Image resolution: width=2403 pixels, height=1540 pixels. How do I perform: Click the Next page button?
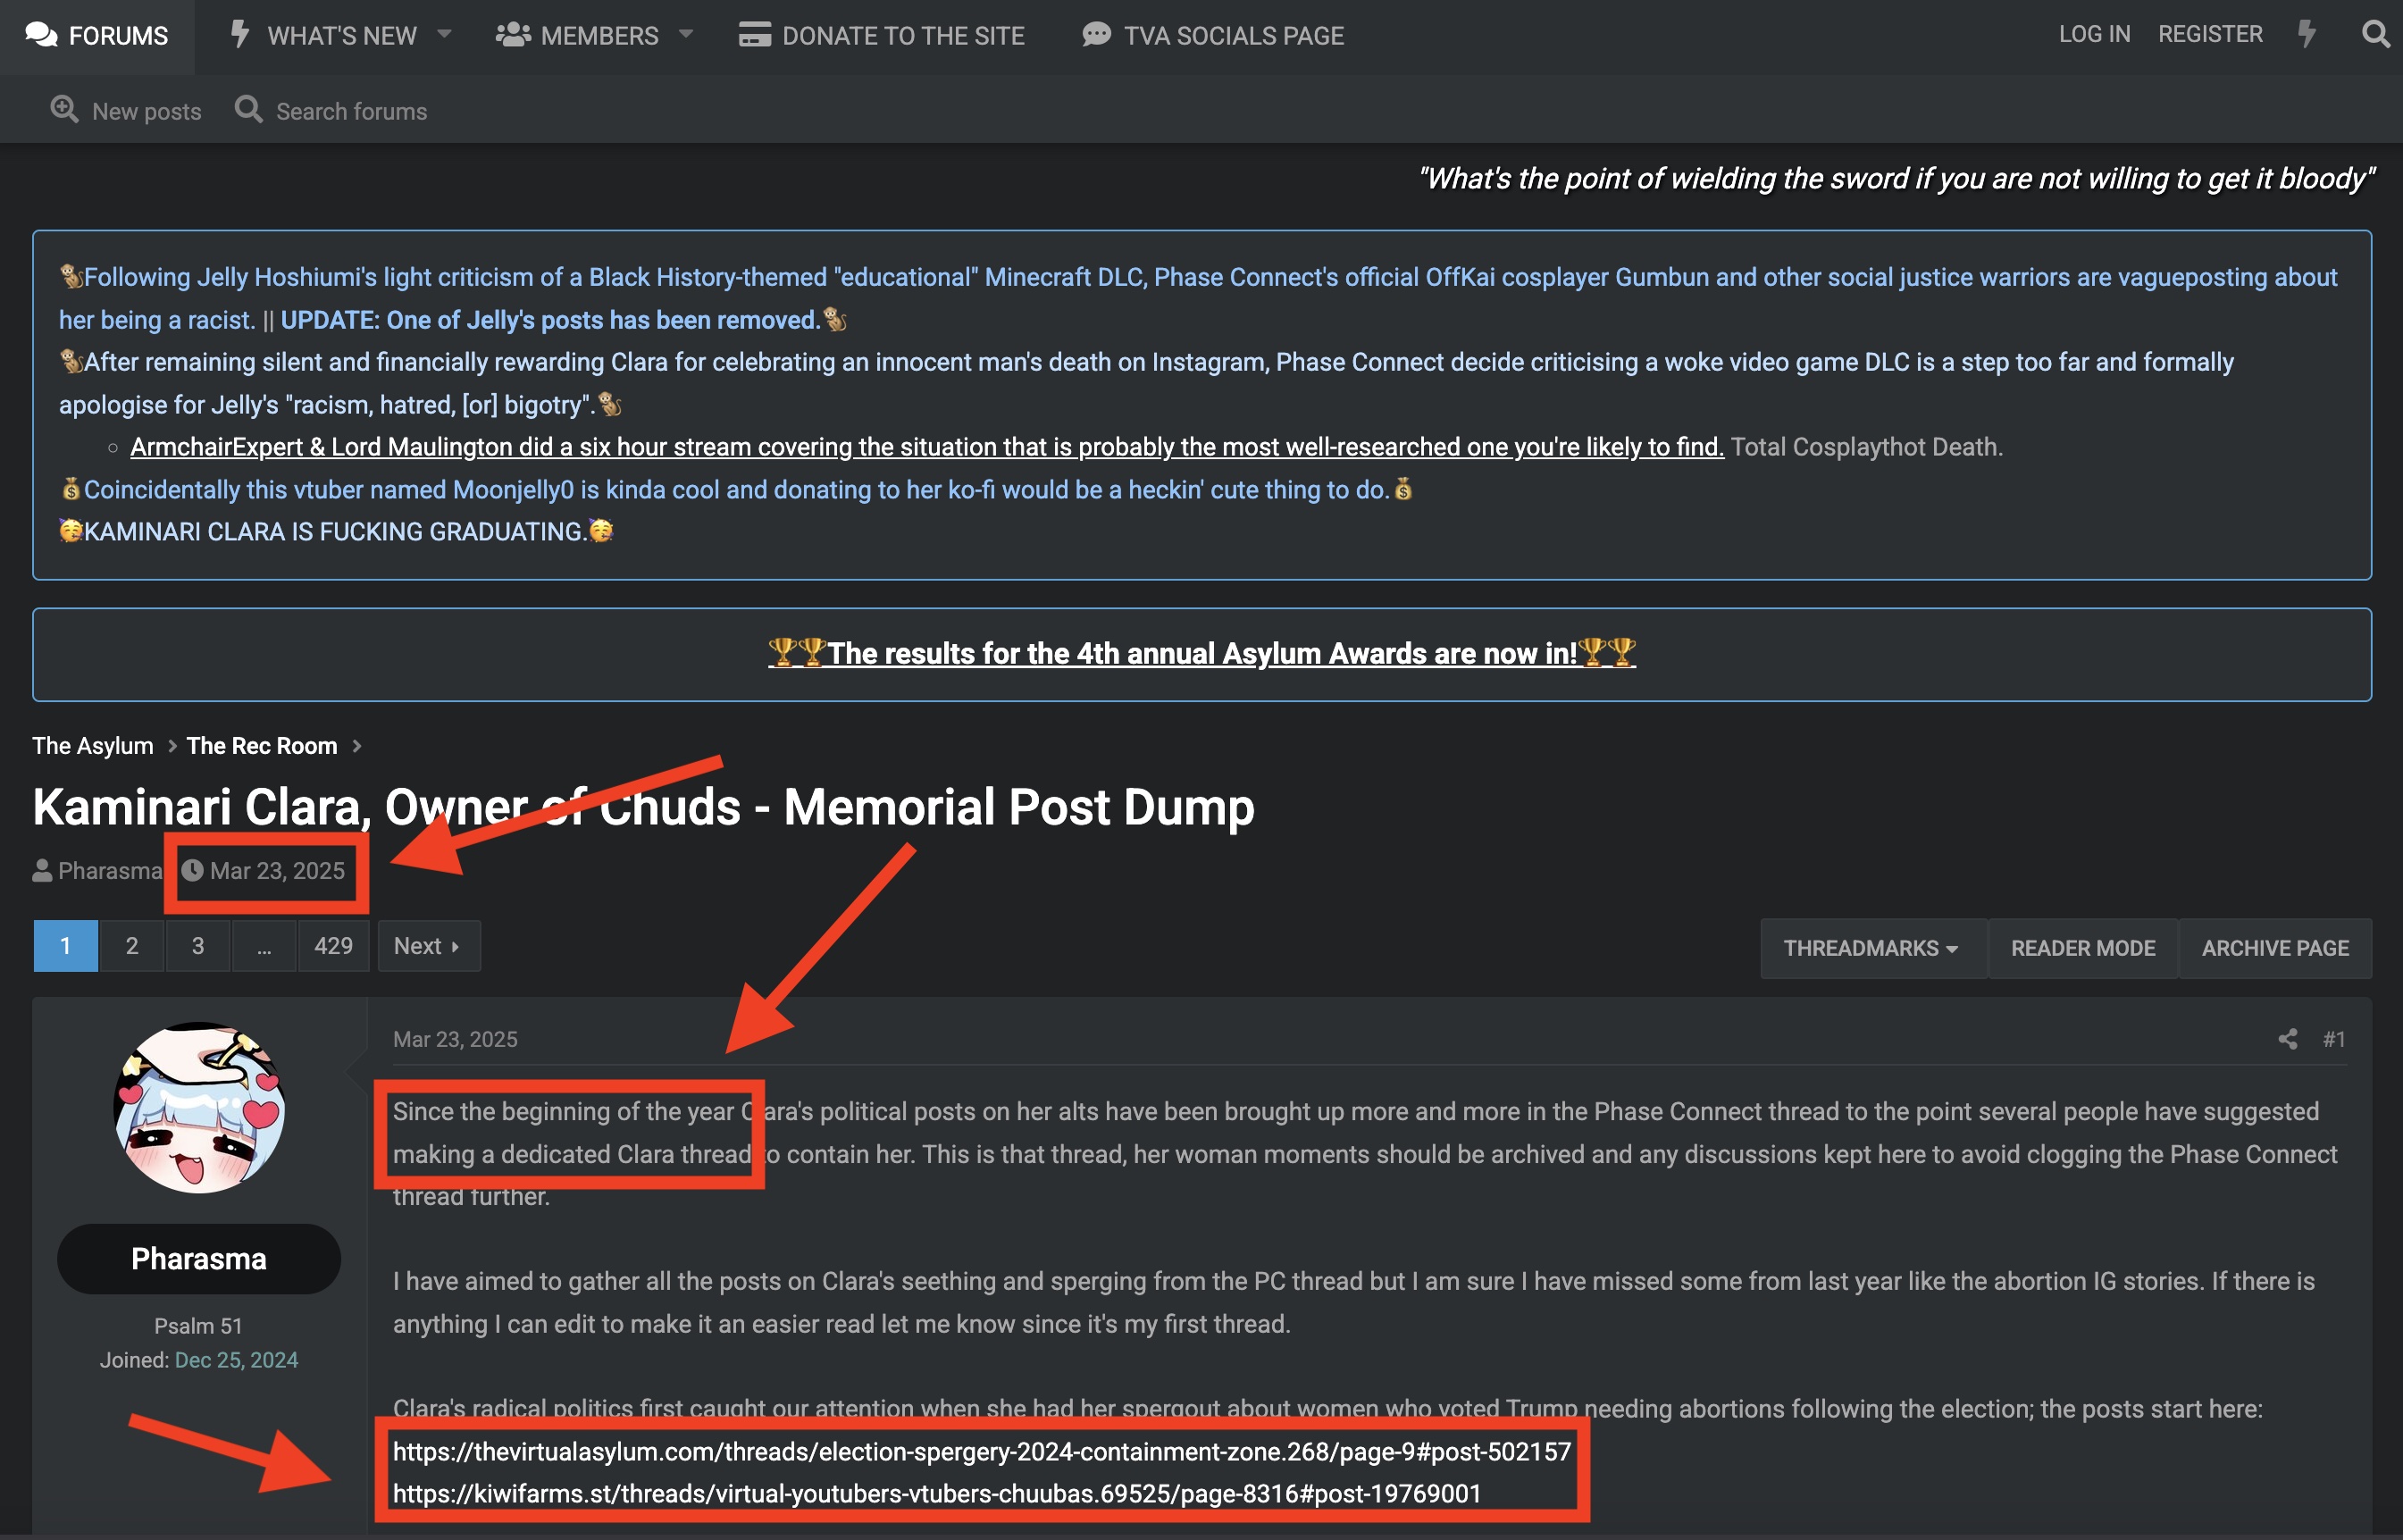point(427,946)
